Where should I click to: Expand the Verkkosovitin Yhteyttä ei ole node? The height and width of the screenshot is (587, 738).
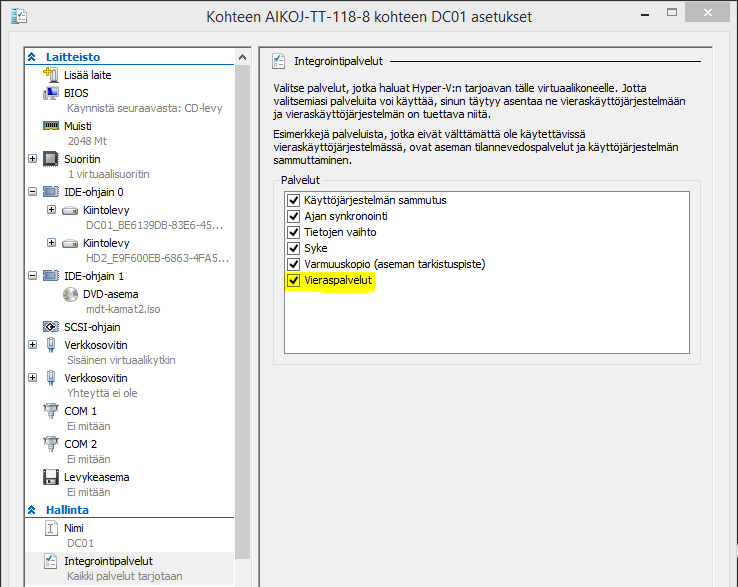32,378
